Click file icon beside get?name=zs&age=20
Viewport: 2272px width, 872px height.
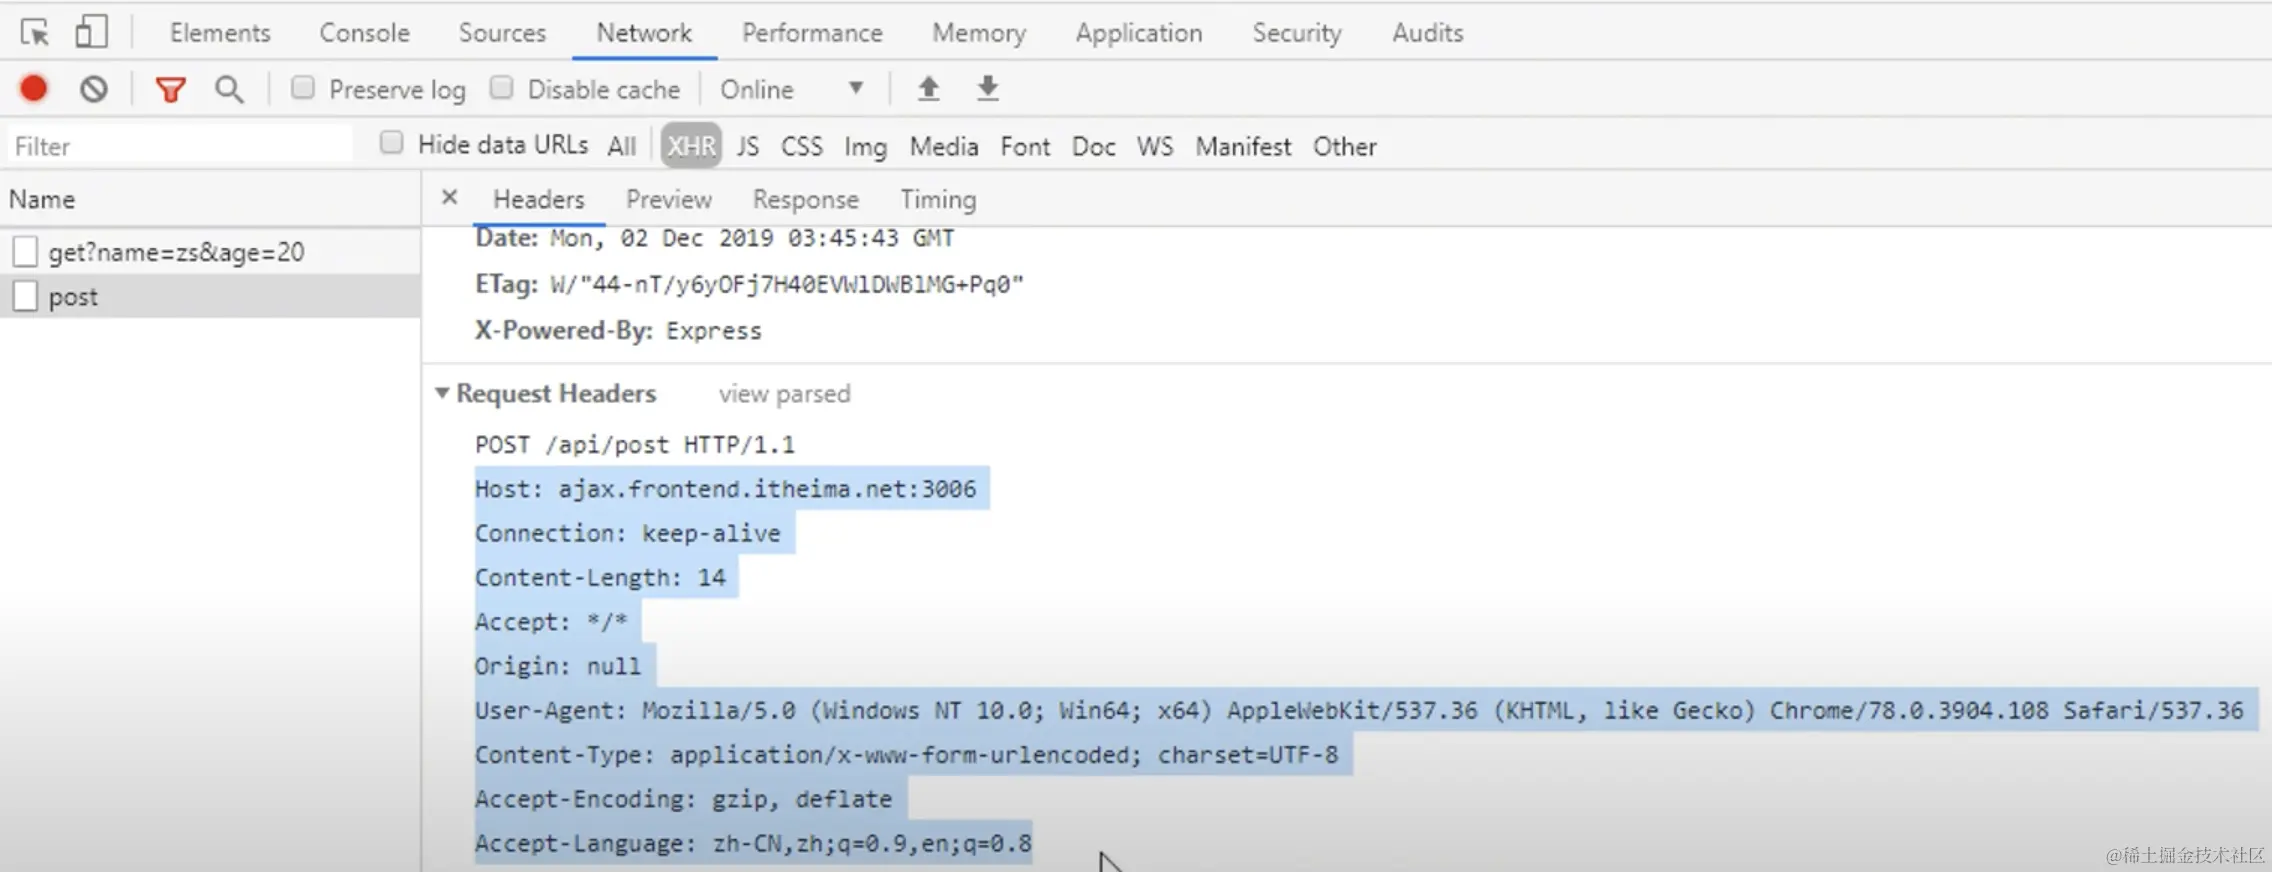click(25, 252)
